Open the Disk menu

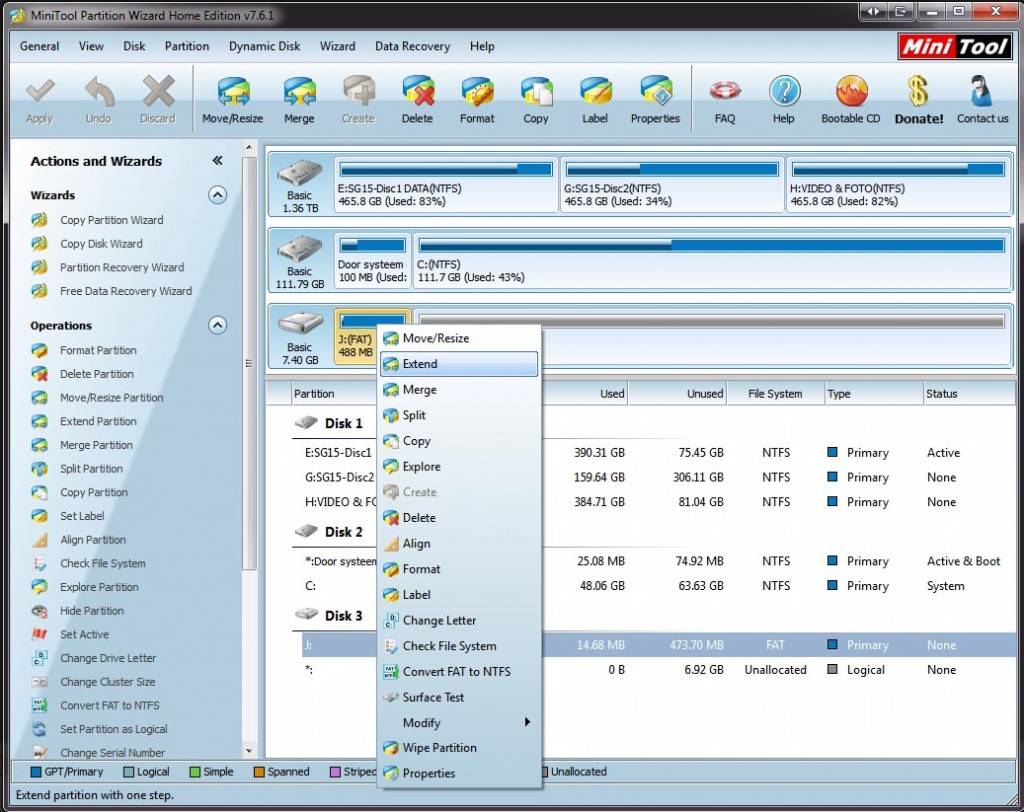[134, 46]
